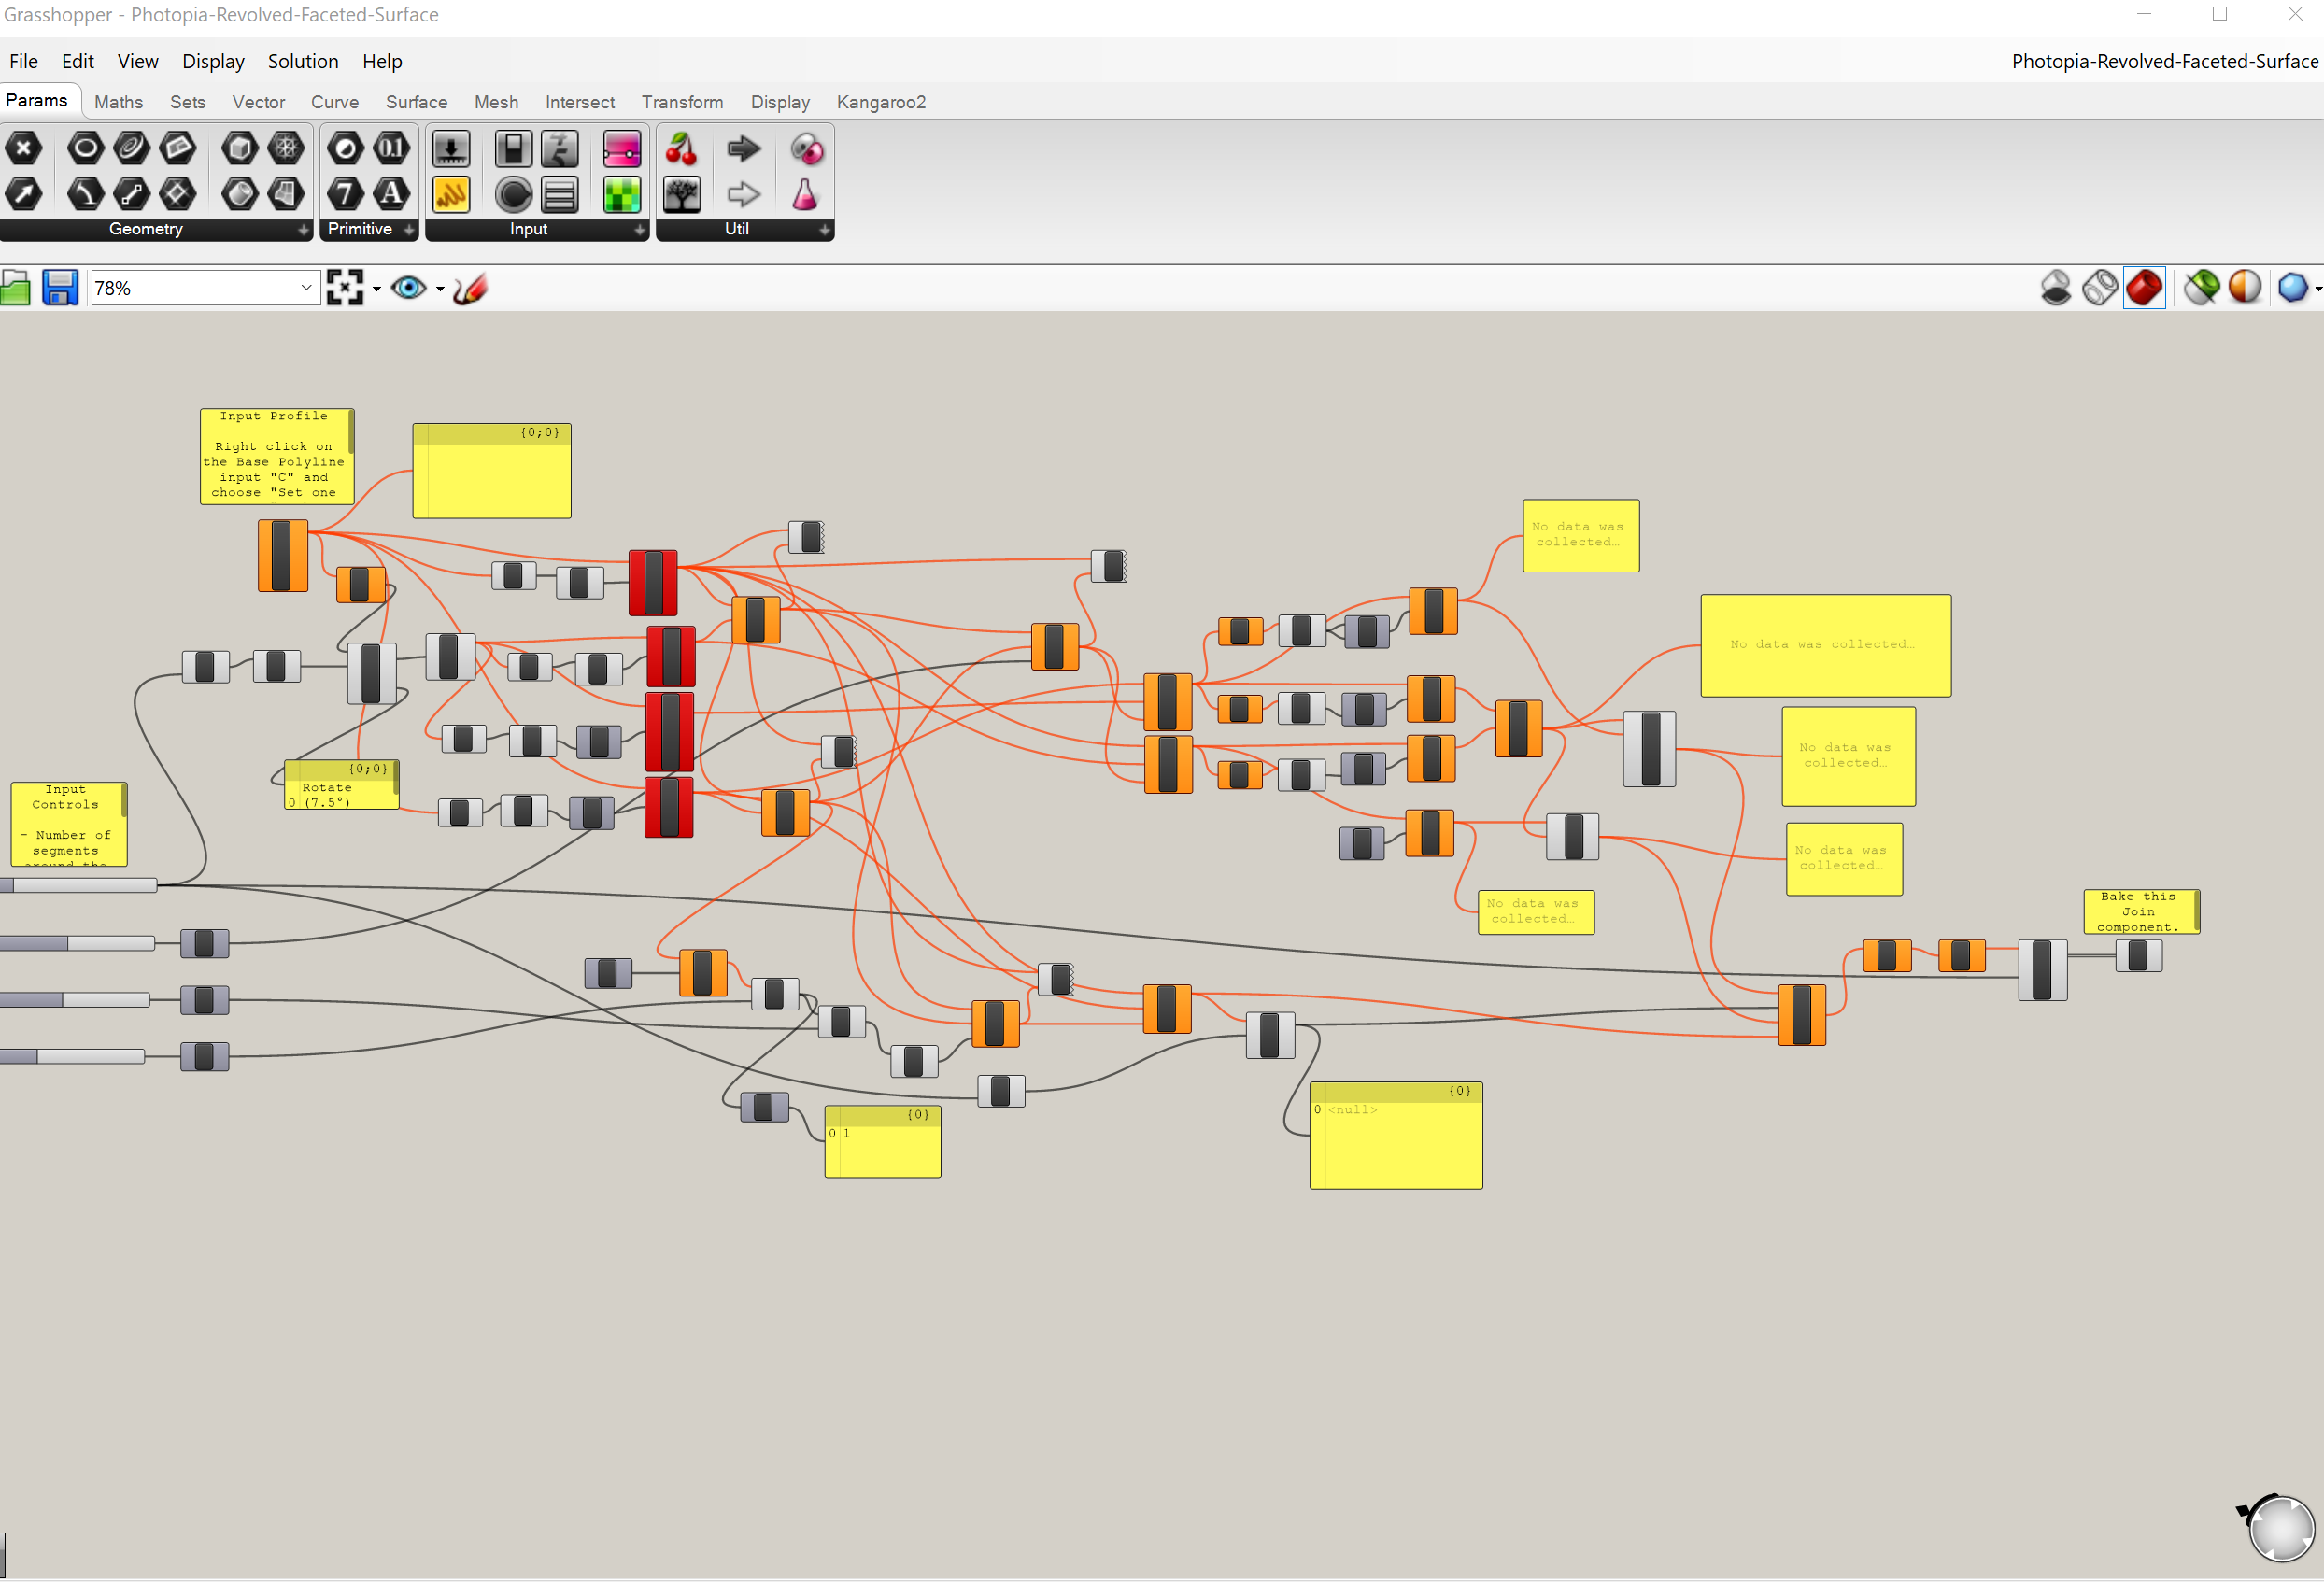Select the "Rotate (7.5°)" panel
This screenshot has height=1582, width=2324.
341,785
